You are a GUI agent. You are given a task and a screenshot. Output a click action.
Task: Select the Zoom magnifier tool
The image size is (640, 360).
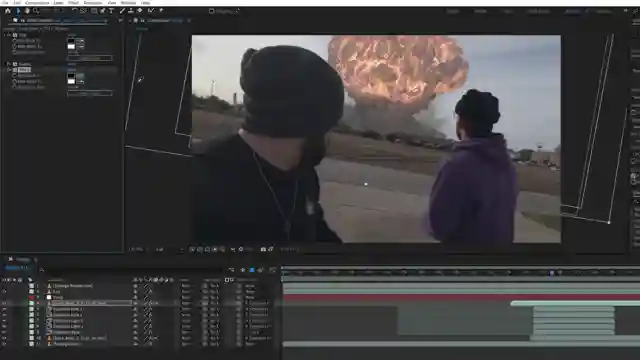tap(36, 11)
